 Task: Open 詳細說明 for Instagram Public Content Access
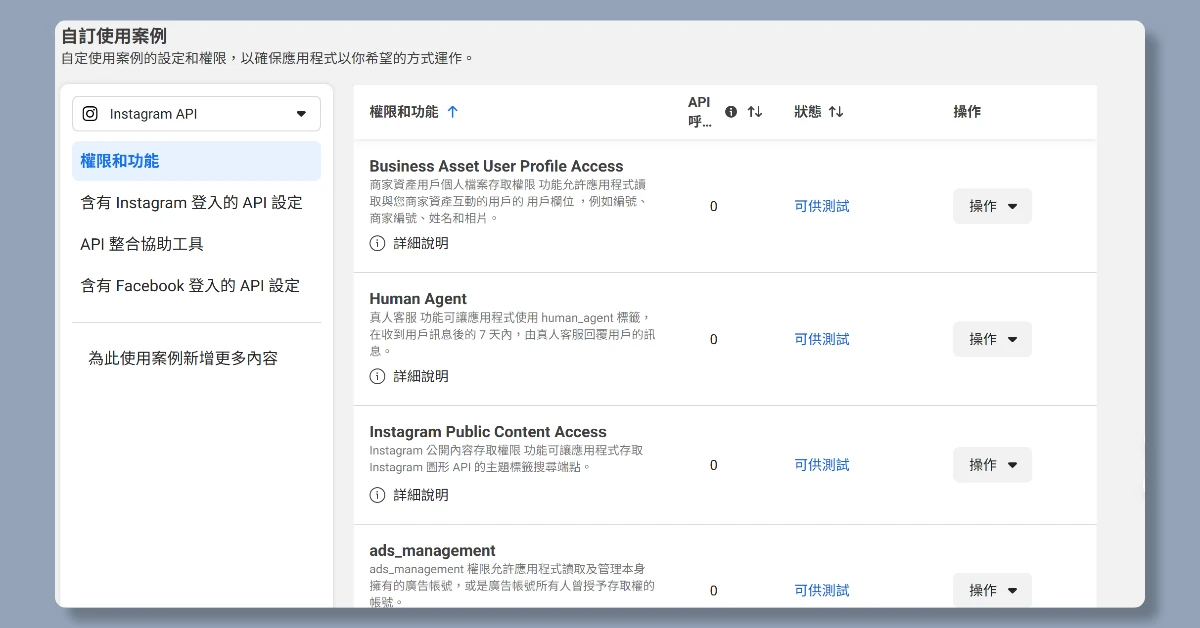pyautogui.click(x=421, y=495)
